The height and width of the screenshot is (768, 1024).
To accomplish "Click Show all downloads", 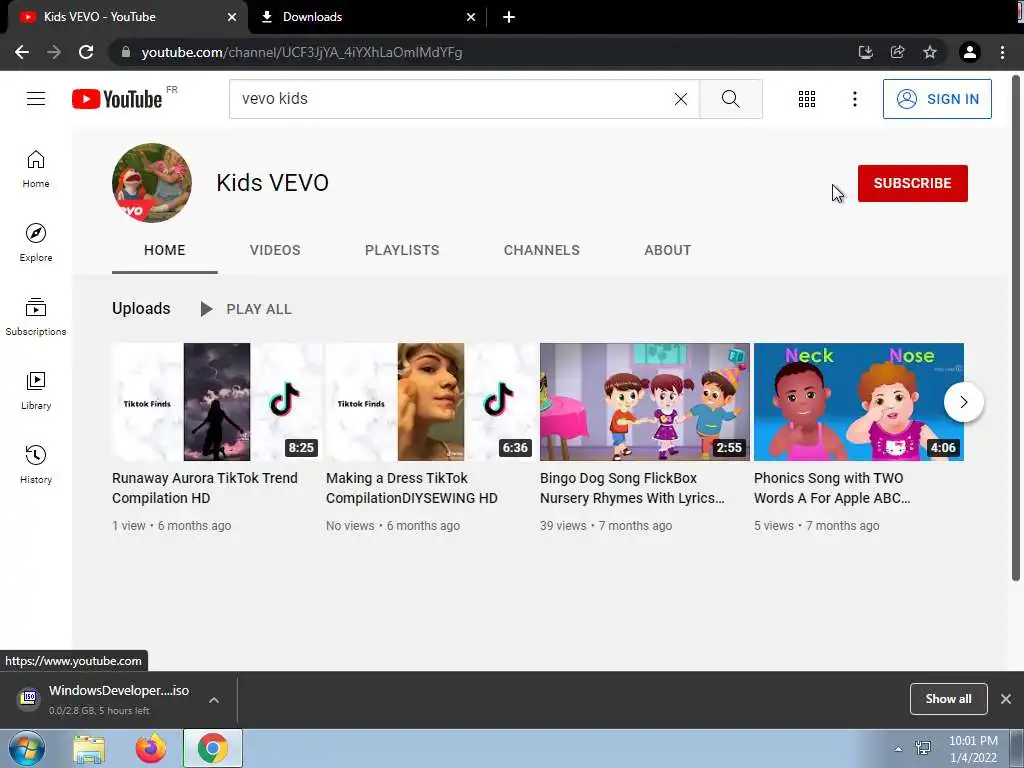I will pyautogui.click(x=948, y=699).
